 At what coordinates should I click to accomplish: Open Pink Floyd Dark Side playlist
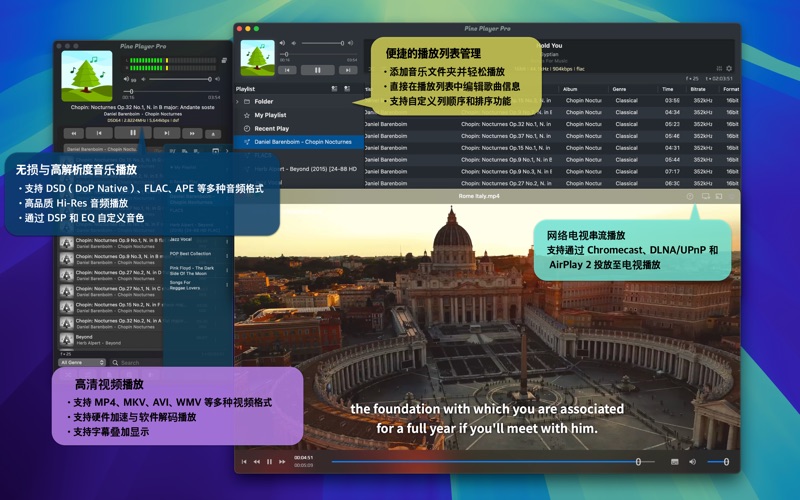192,270
